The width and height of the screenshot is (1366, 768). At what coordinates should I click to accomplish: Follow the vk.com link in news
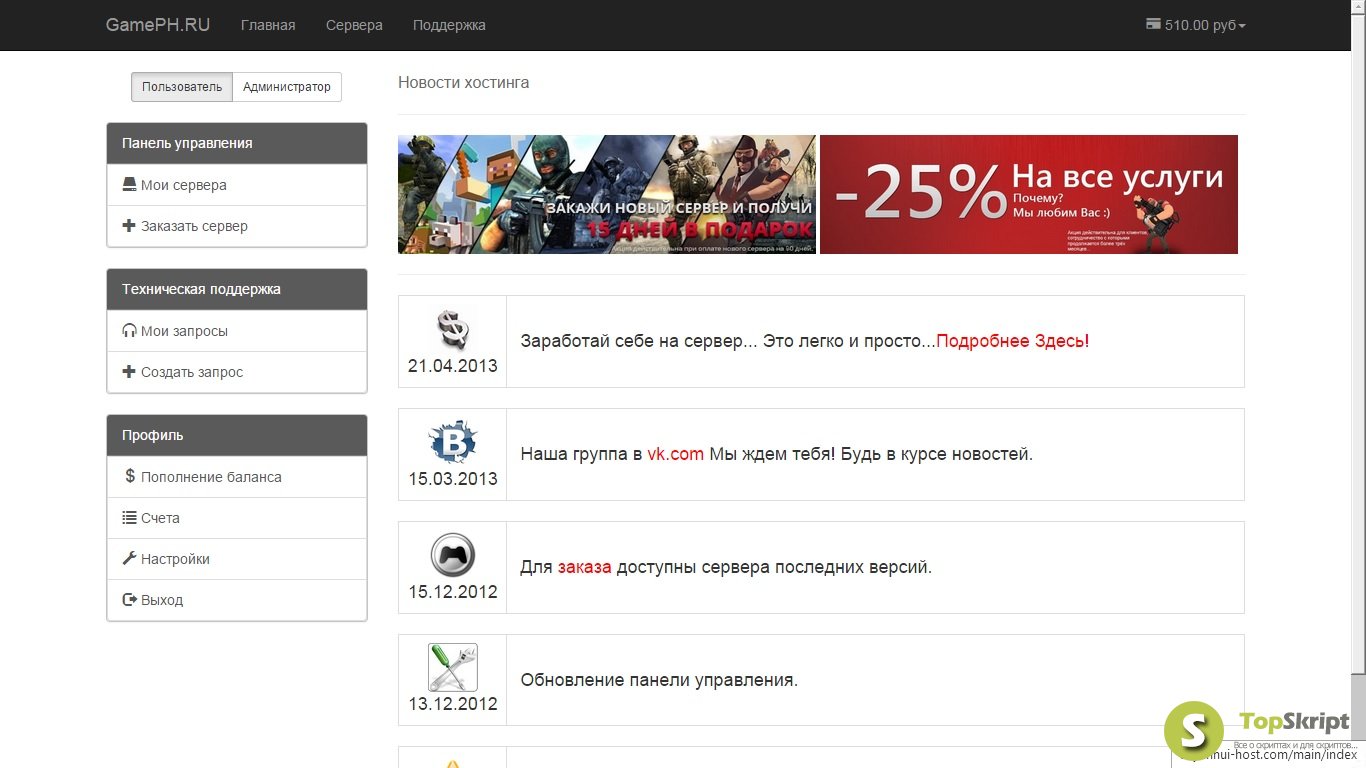676,454
